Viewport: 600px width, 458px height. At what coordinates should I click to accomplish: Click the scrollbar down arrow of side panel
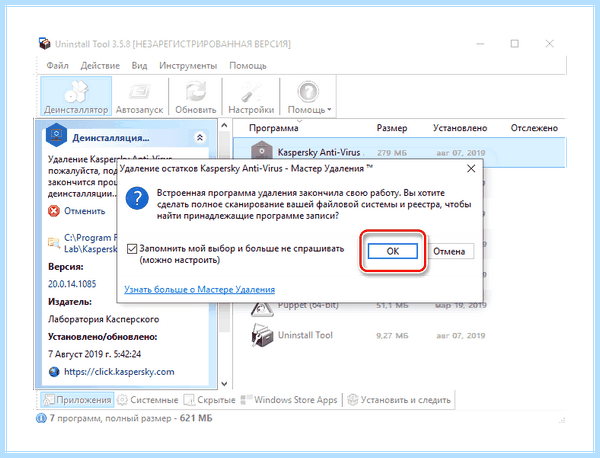point(225,384)
